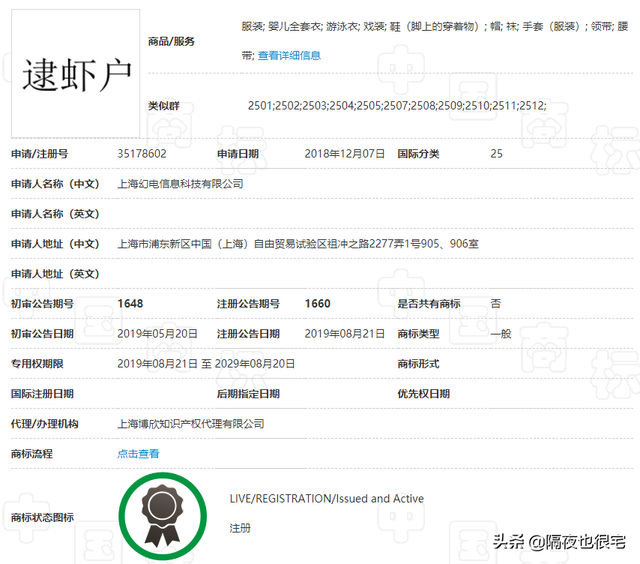Click the 商标状态图标 label

pos(42,517)
